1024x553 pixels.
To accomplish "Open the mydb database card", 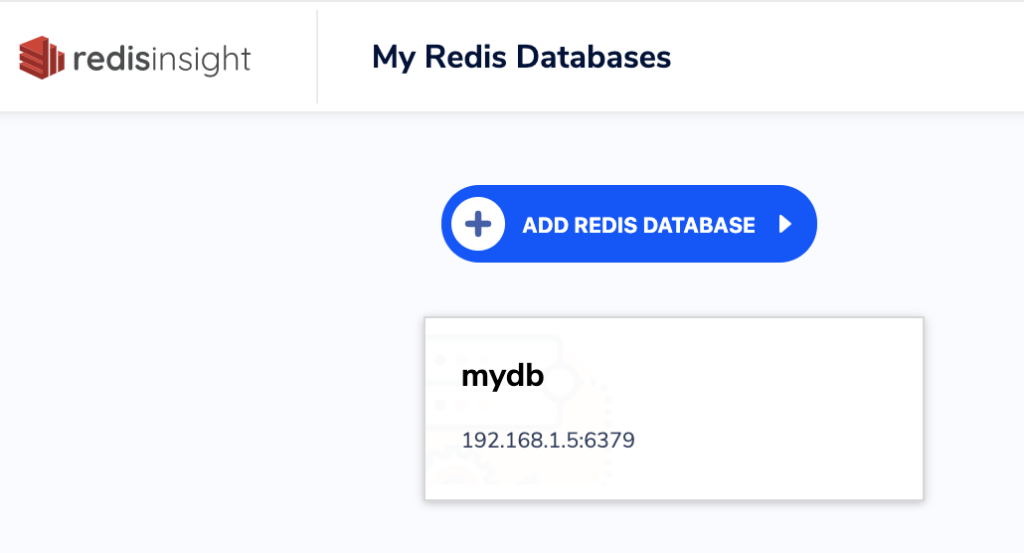I will 674,409.
